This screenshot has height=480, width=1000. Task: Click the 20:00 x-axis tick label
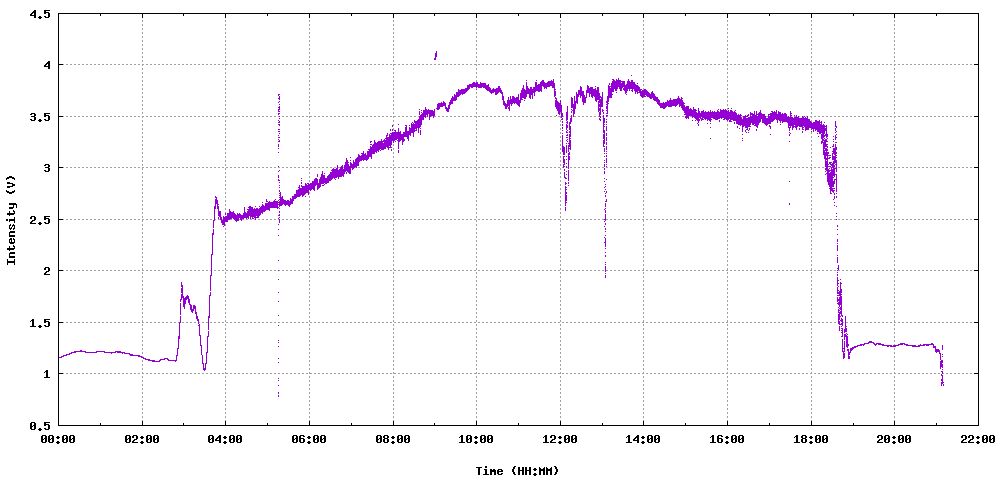tap(894, 439)
